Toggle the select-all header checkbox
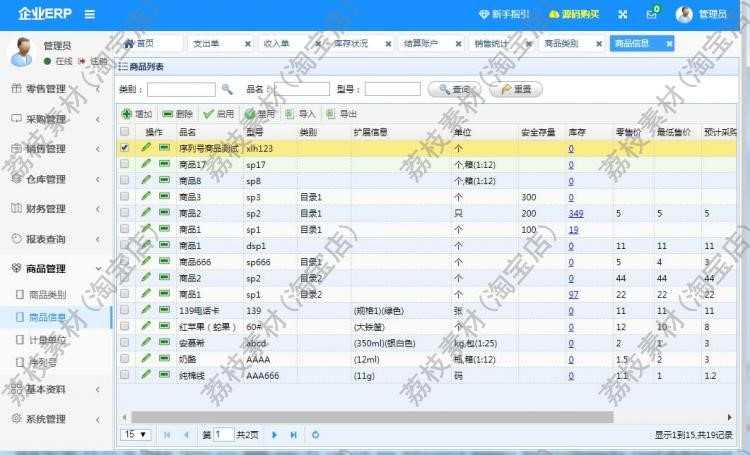750x455 pixels. tap(125, 132)
